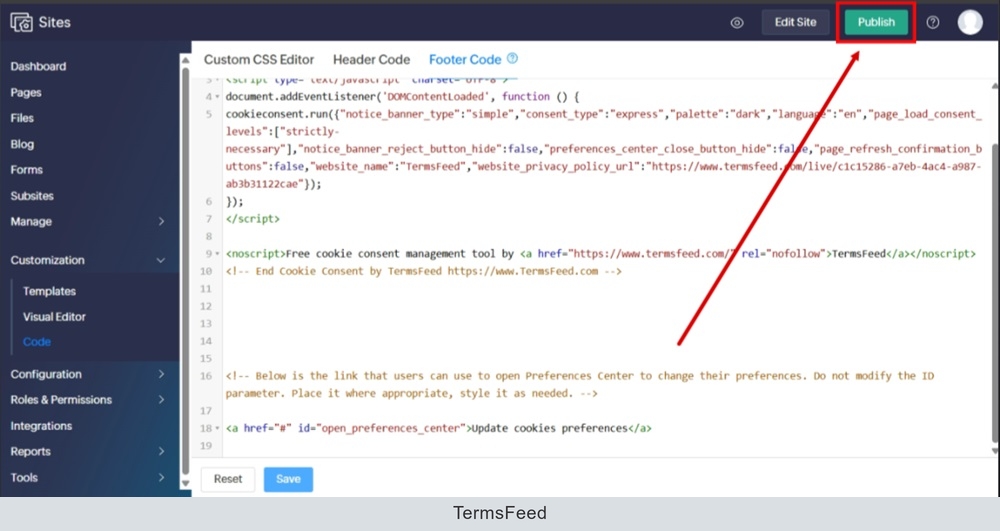Screen dimensions: 1000x531
Task: Click the green Publish button
Action: (x=876, y=22)
